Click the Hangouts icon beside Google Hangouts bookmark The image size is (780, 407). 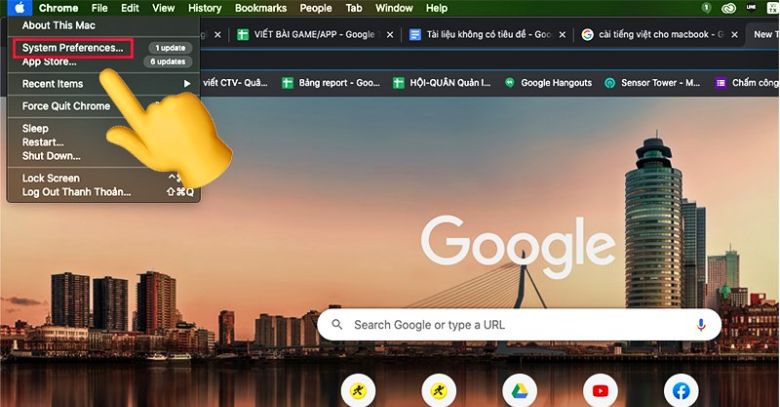pyautogui.click(x=509, y=83)
